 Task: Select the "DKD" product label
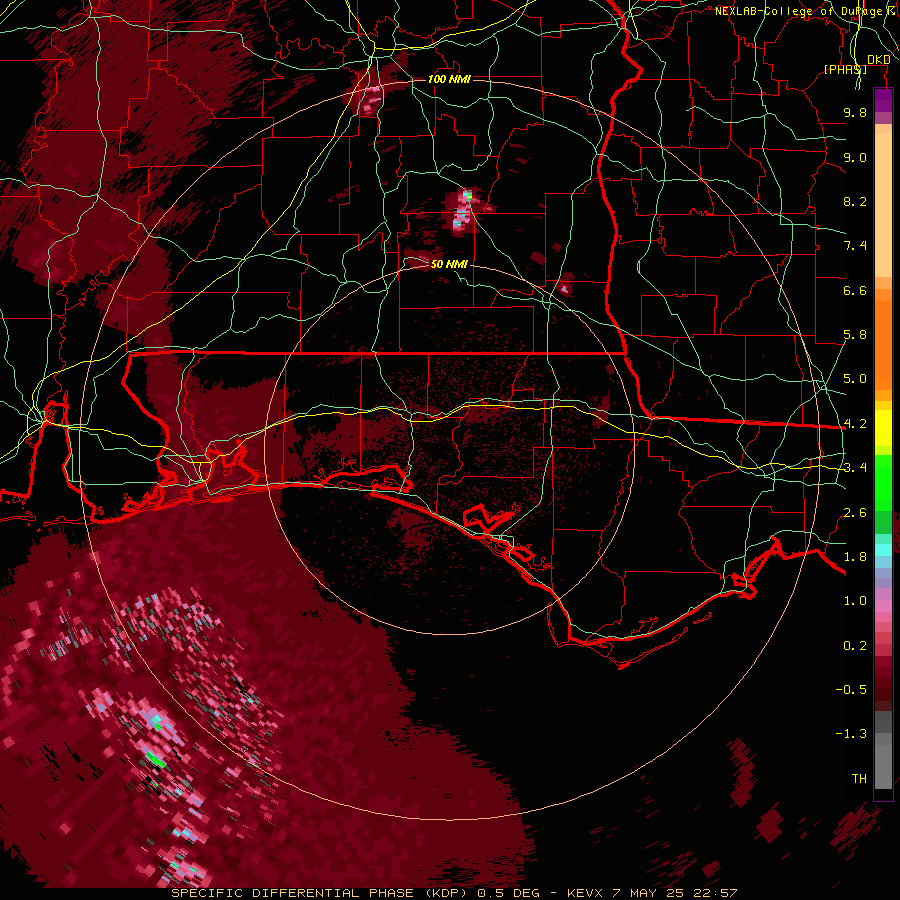tap(878, 60)
